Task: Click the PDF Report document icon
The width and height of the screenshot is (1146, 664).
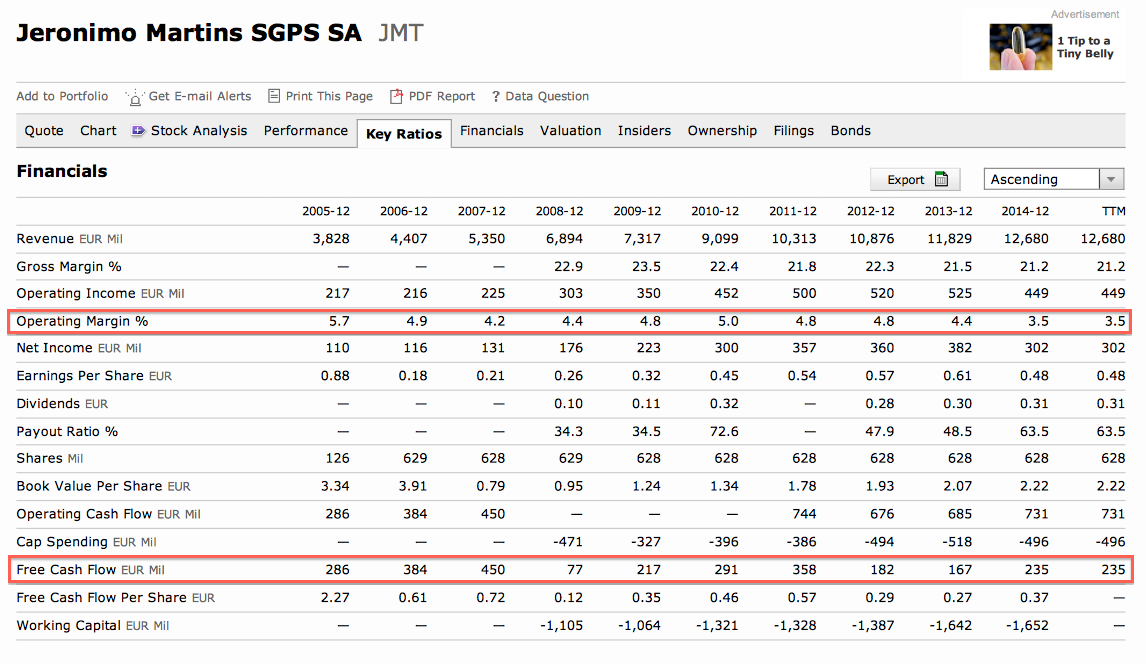Action: pyautogui.click(x=396, y=96)
